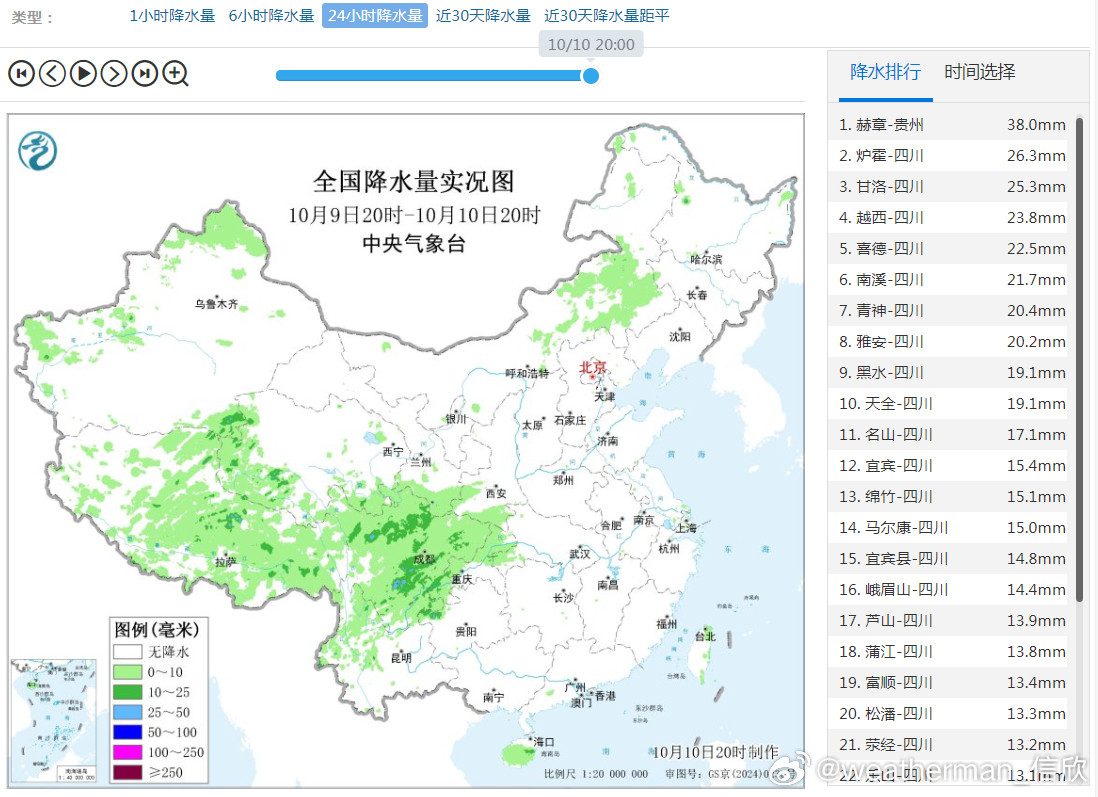Viewport: 1098px width, 797px height.
Task: Switch to 降水排行 tab
Action: point(885,71)
